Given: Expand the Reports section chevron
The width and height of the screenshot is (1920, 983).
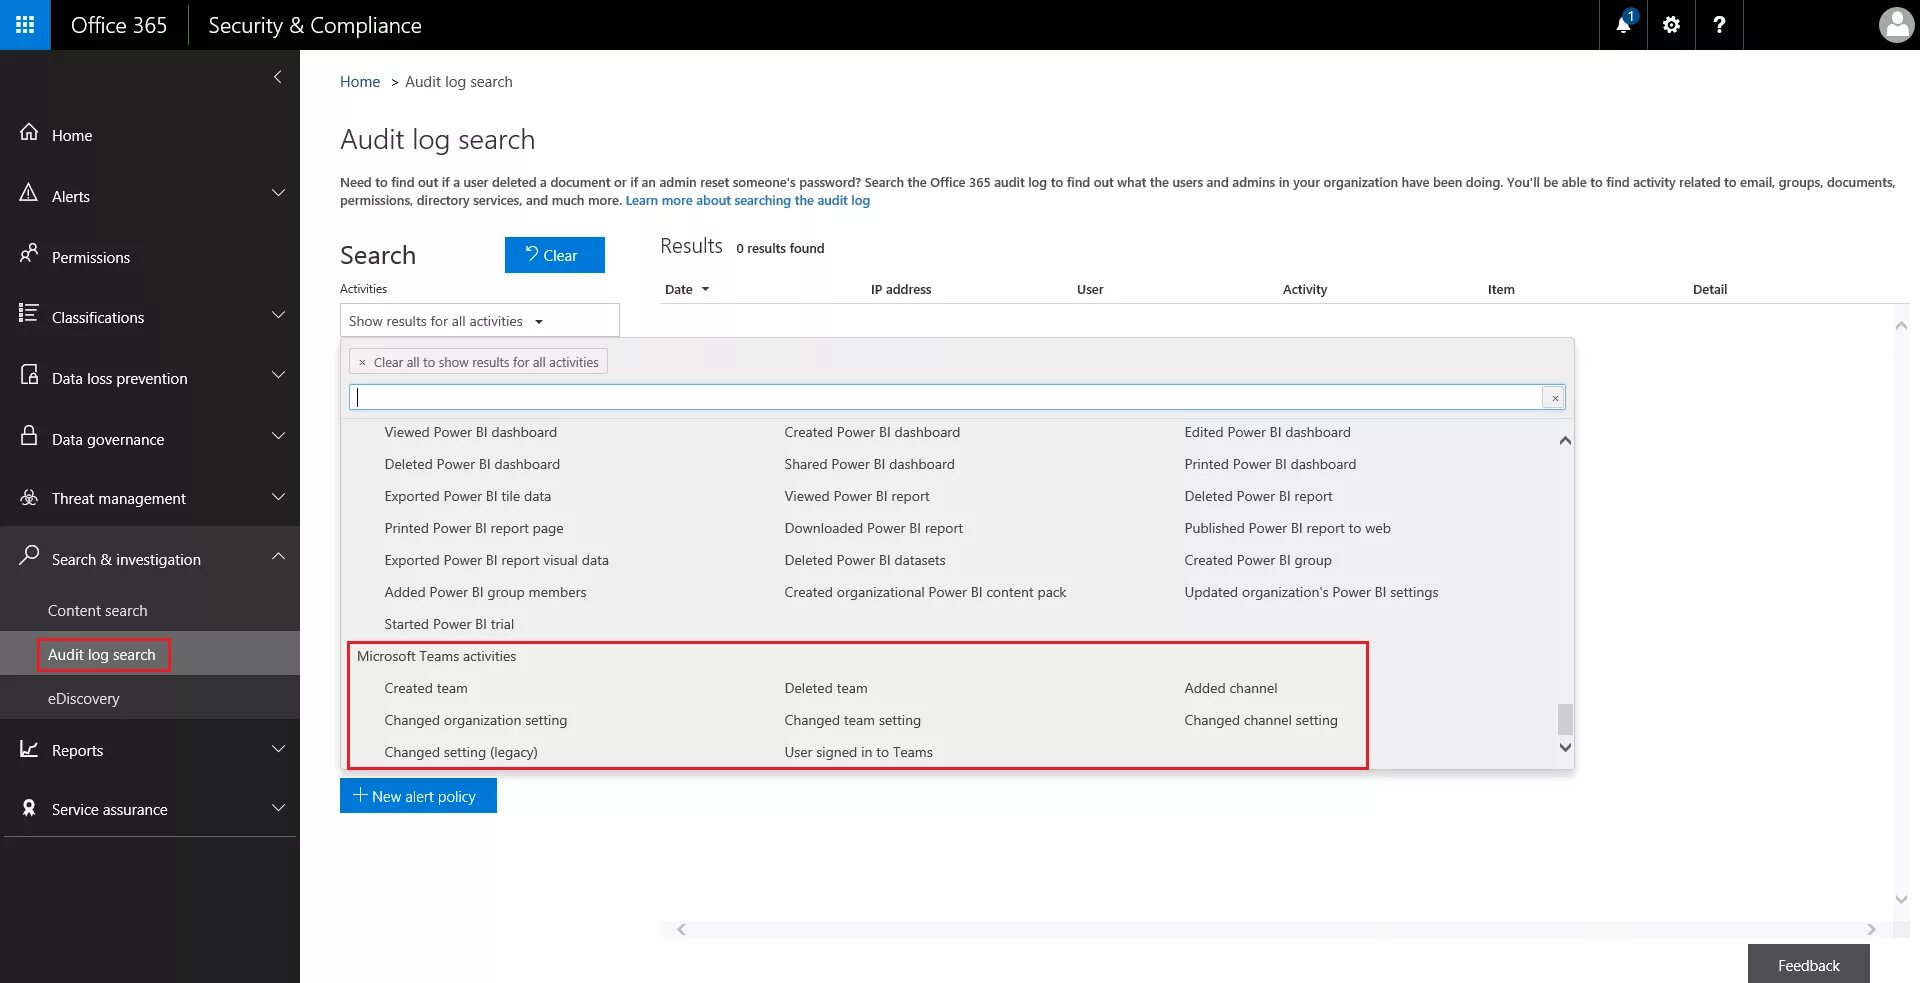Looking at the screenshot, I should (278, 749).
